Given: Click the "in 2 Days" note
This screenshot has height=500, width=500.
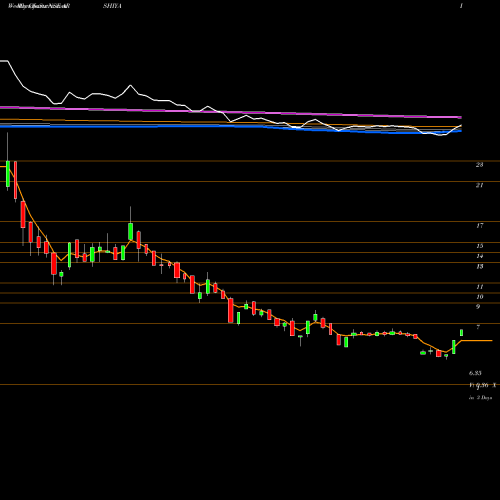Looking at the screenshot, I should [x=480, y=398].
